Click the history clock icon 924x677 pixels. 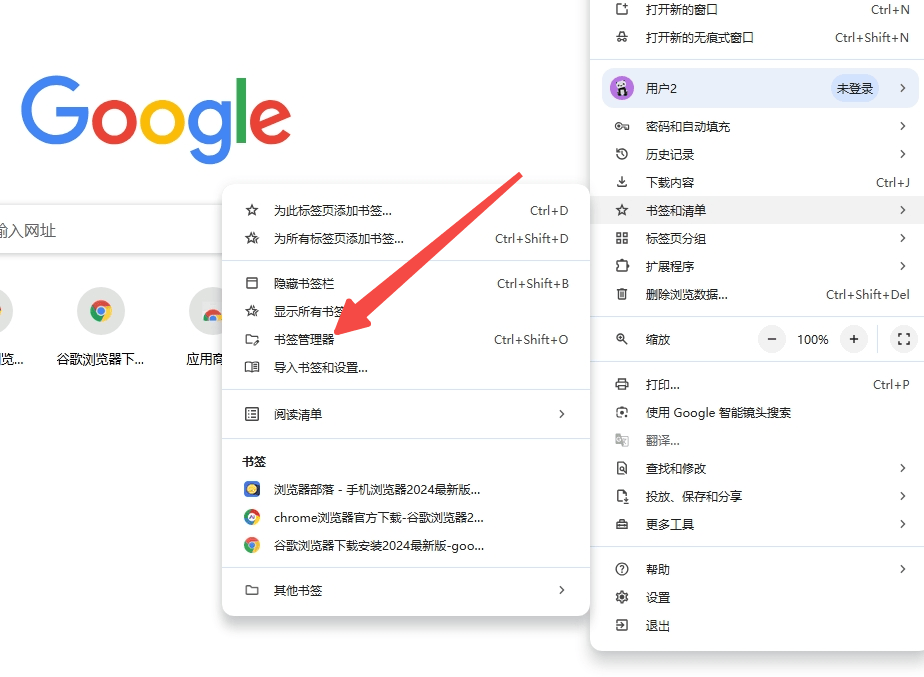pyautogui.click(x=622, y=154)
